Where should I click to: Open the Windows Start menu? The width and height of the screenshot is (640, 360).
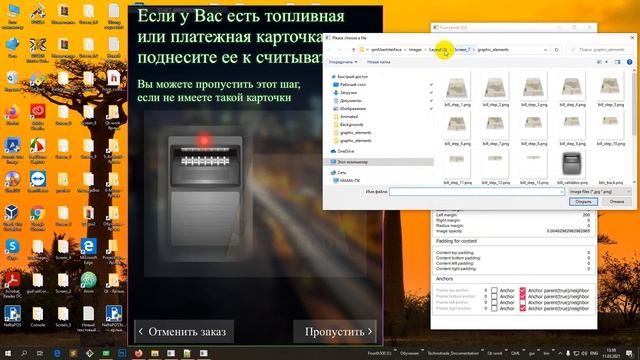pos(8,353)
